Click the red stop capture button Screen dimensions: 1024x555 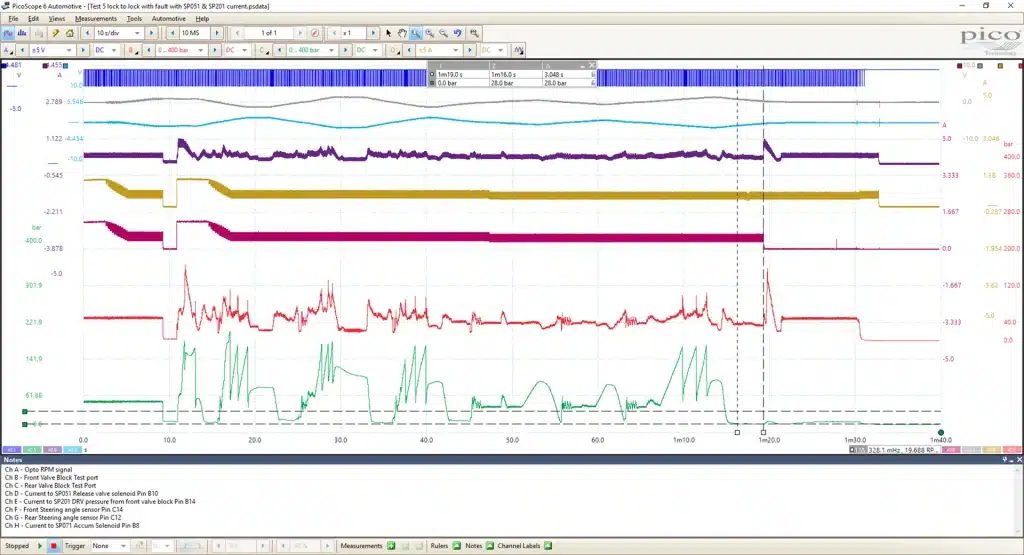[x=54, y=546]
